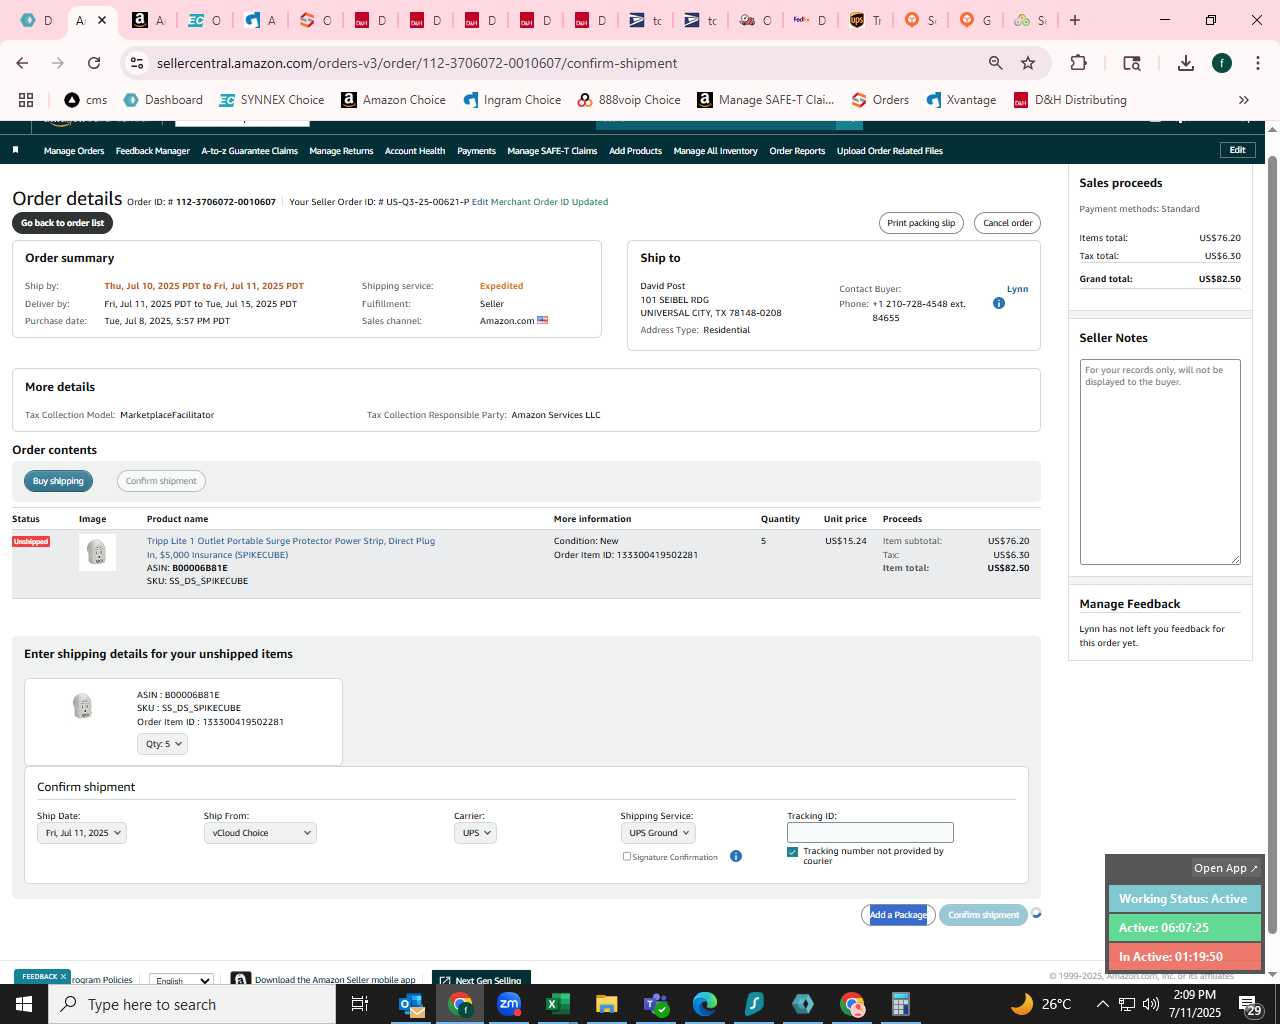Open the Ship Date dropdown

(x=82, y=833)
